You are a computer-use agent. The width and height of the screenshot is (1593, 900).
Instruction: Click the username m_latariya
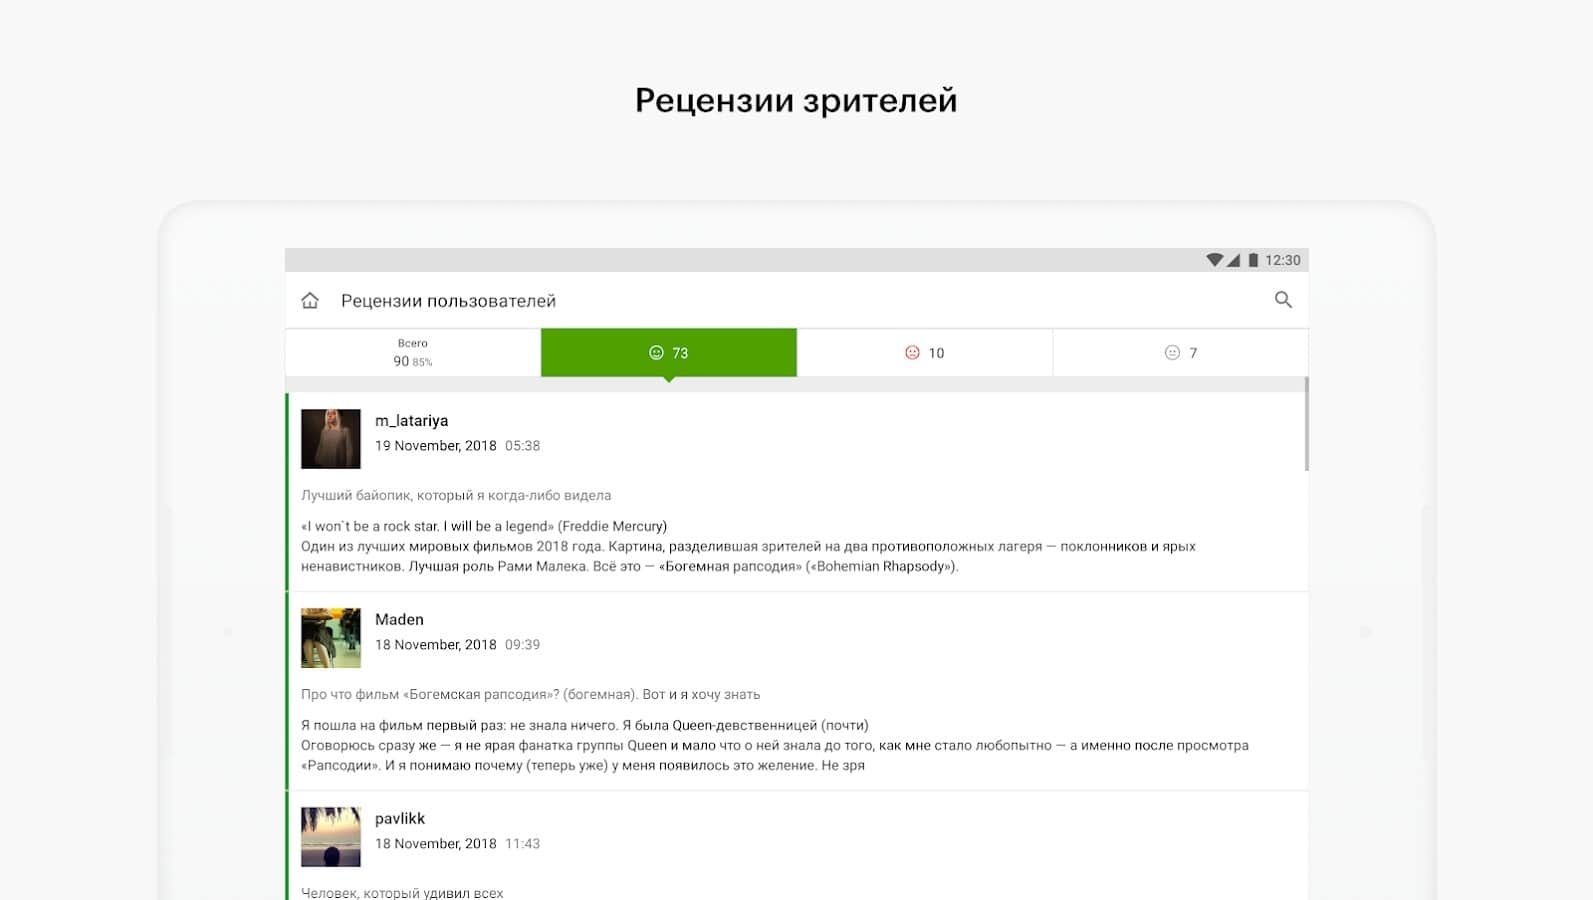tap(411, 421)
